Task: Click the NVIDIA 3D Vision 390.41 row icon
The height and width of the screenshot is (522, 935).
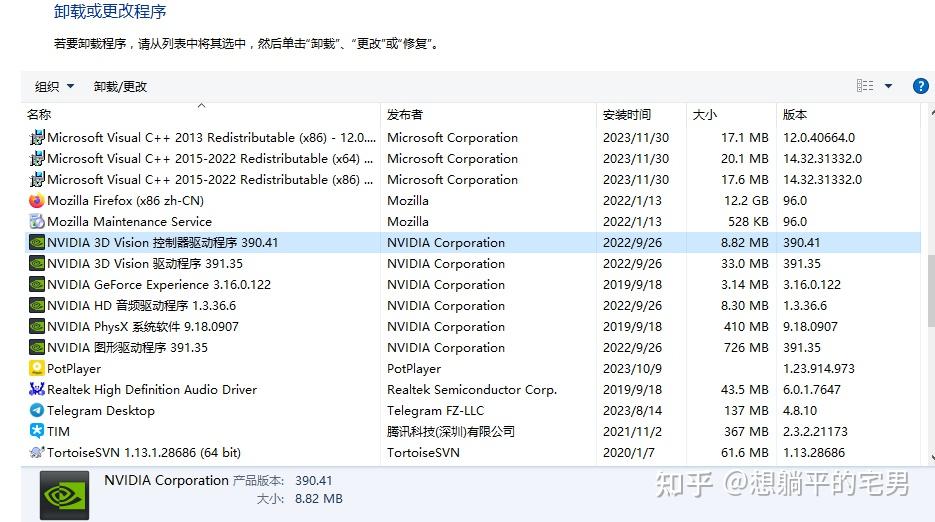Action: pos(37,243)
